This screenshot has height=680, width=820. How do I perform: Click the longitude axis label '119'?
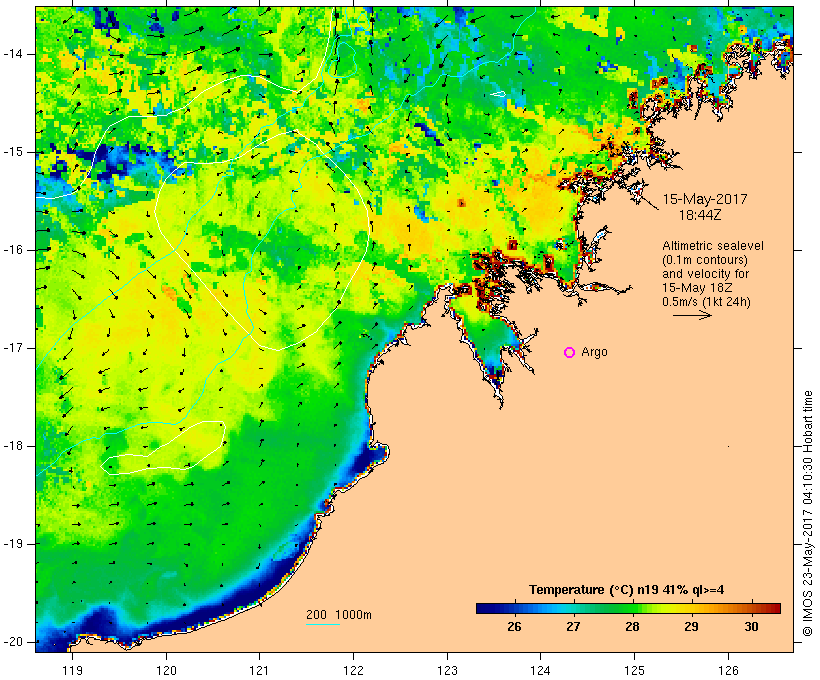point(72,670)
